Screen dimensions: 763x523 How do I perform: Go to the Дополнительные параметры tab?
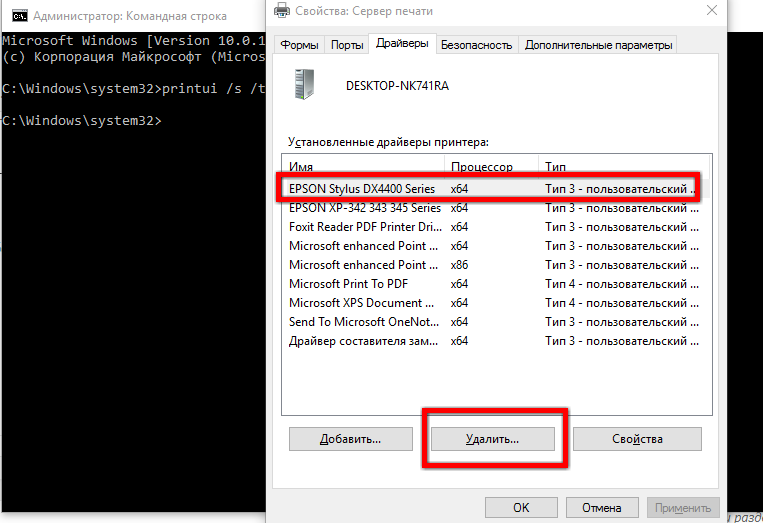coord(598,45)
